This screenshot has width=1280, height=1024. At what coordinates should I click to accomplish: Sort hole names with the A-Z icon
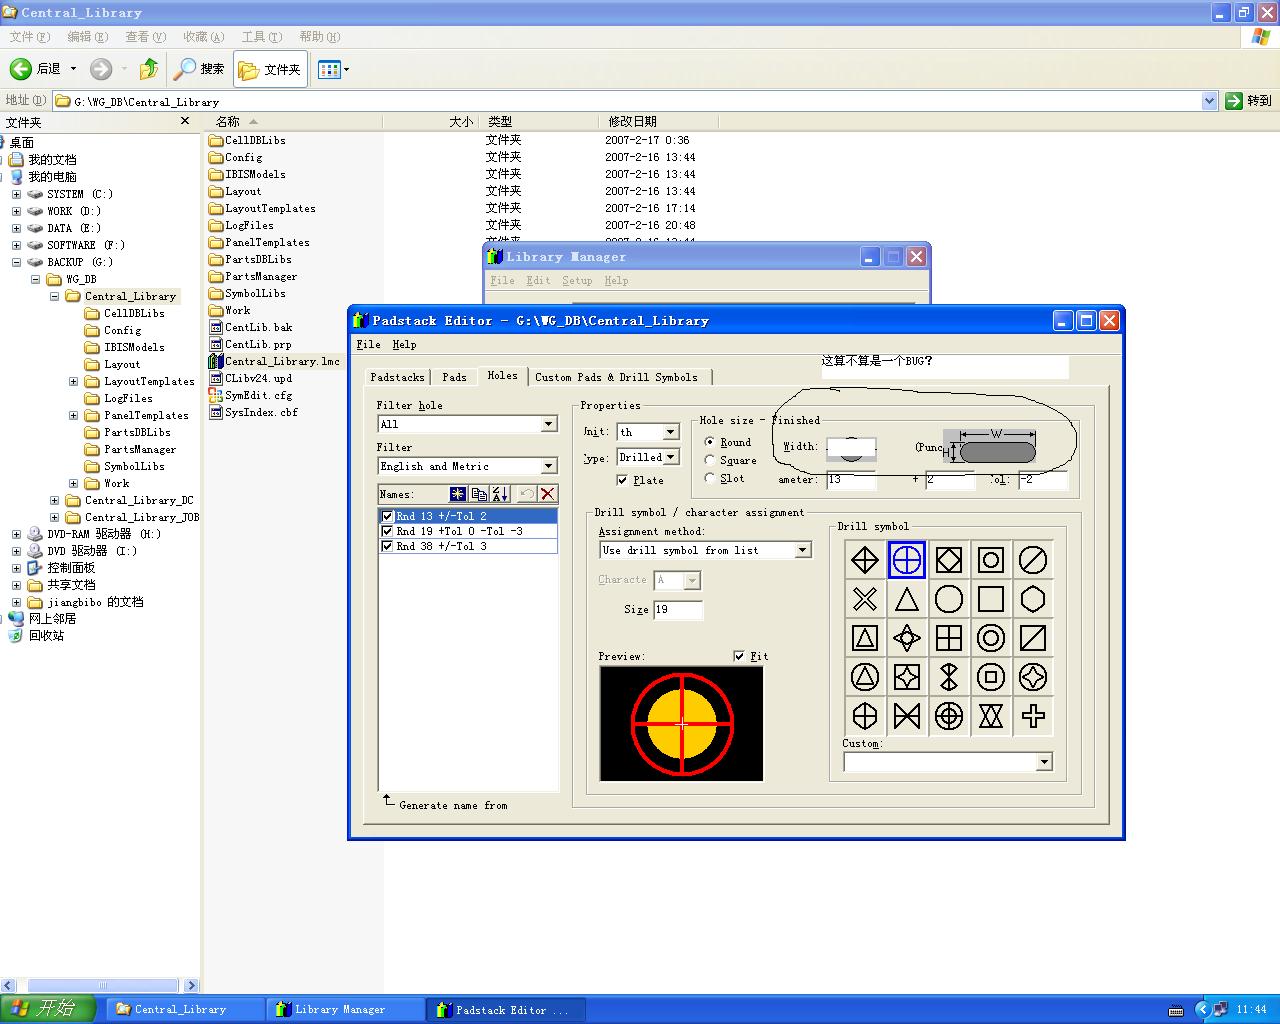(500, 494)
